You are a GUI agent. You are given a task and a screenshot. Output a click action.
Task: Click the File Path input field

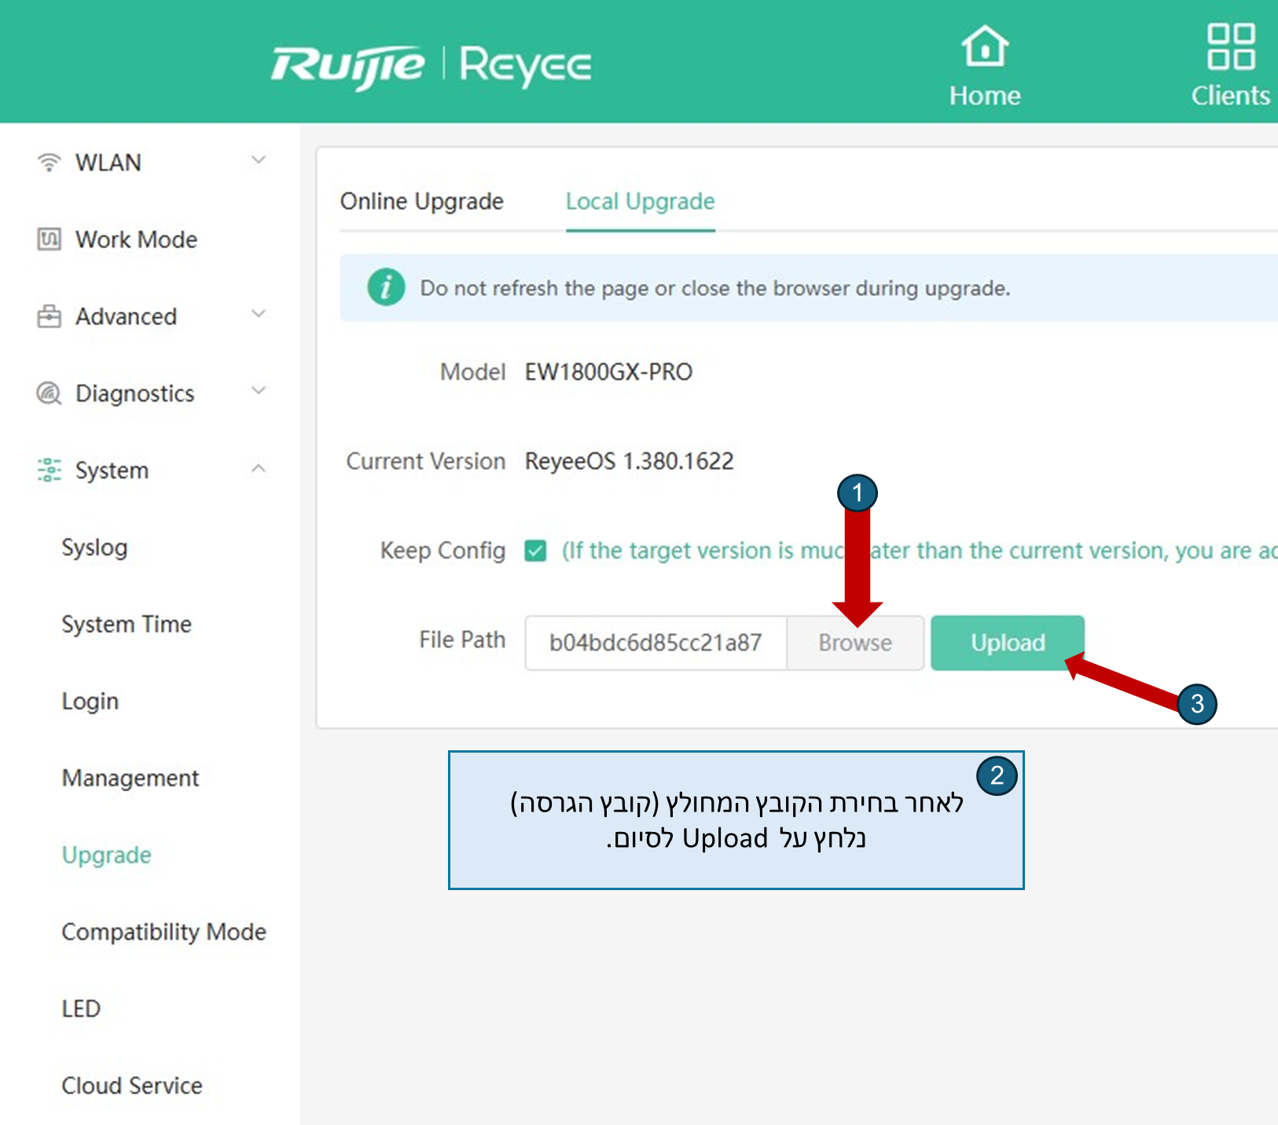point(656,643)
